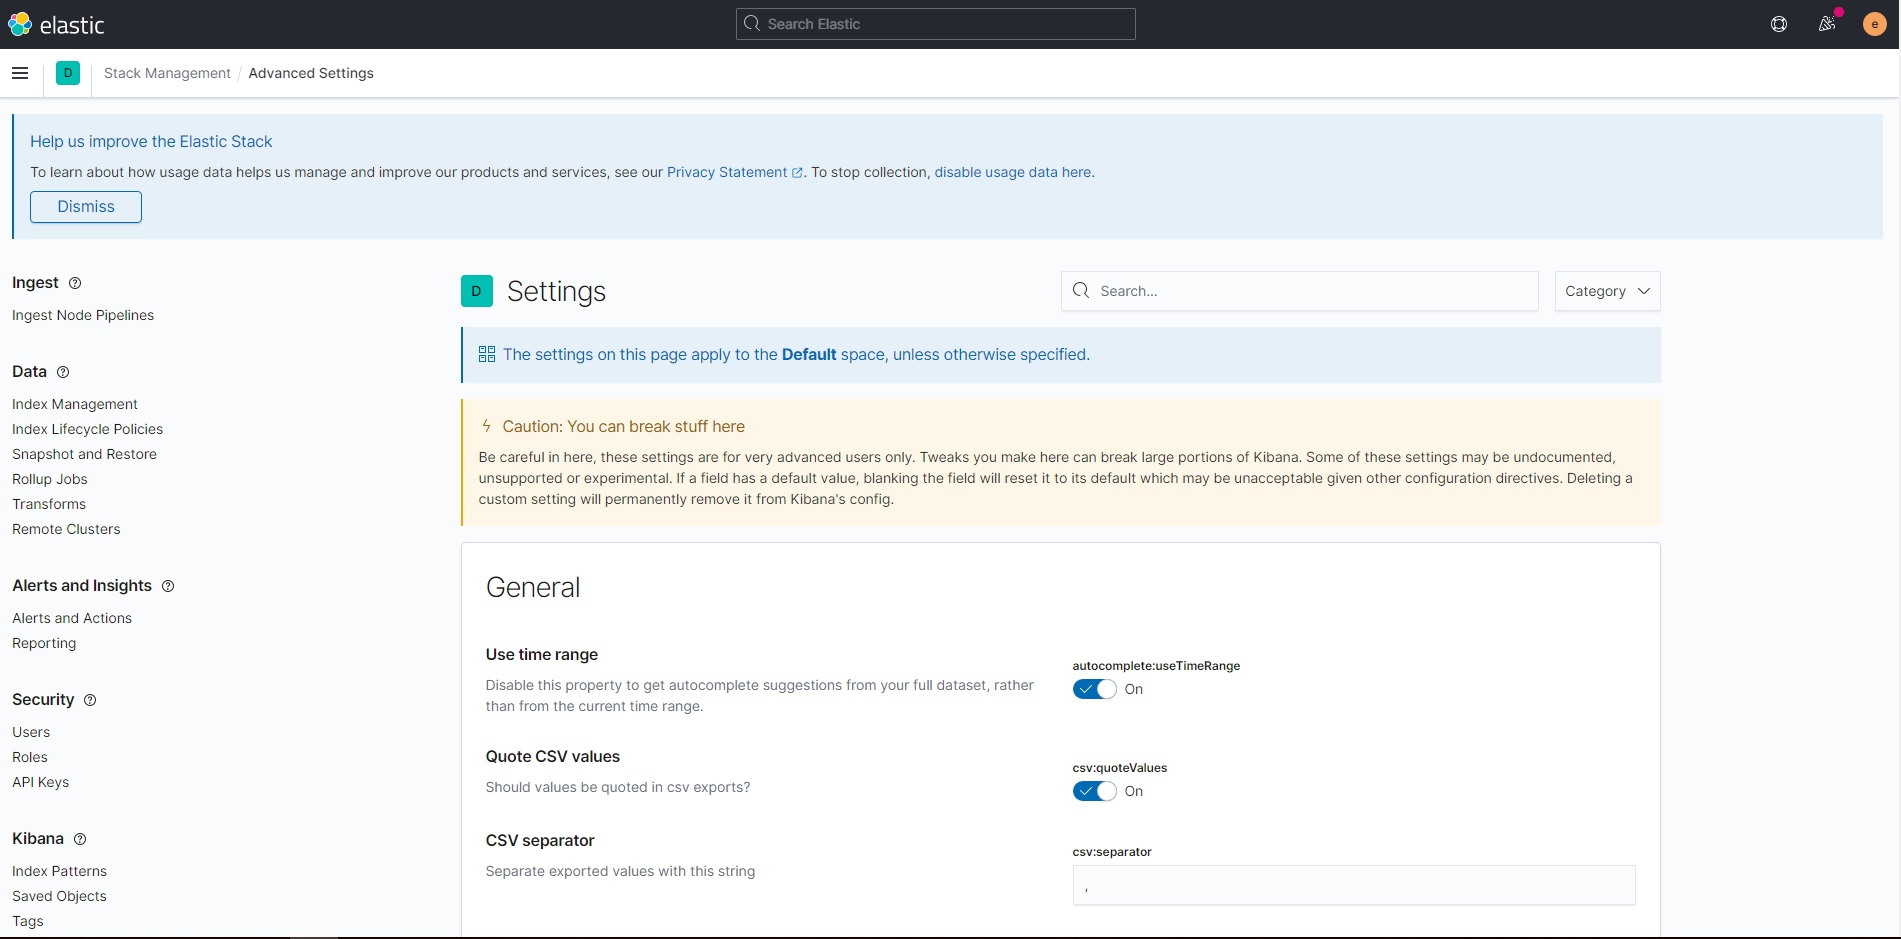This screenshot has height=939, width=1901.
Task: Open the API Keys page
Action: (41, 782)
